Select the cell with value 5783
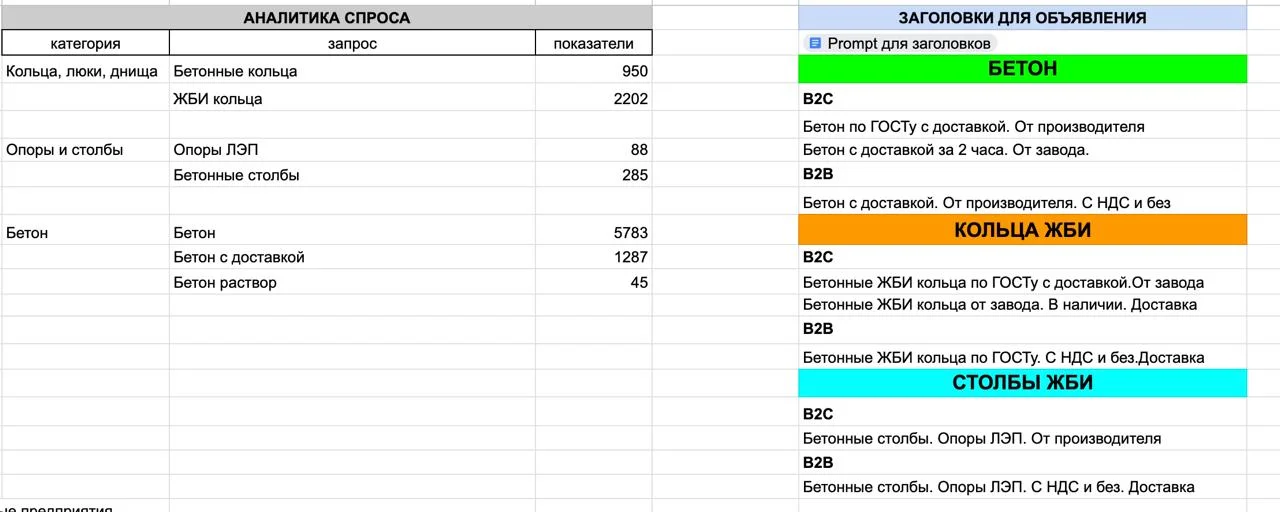 click(594, 233)
